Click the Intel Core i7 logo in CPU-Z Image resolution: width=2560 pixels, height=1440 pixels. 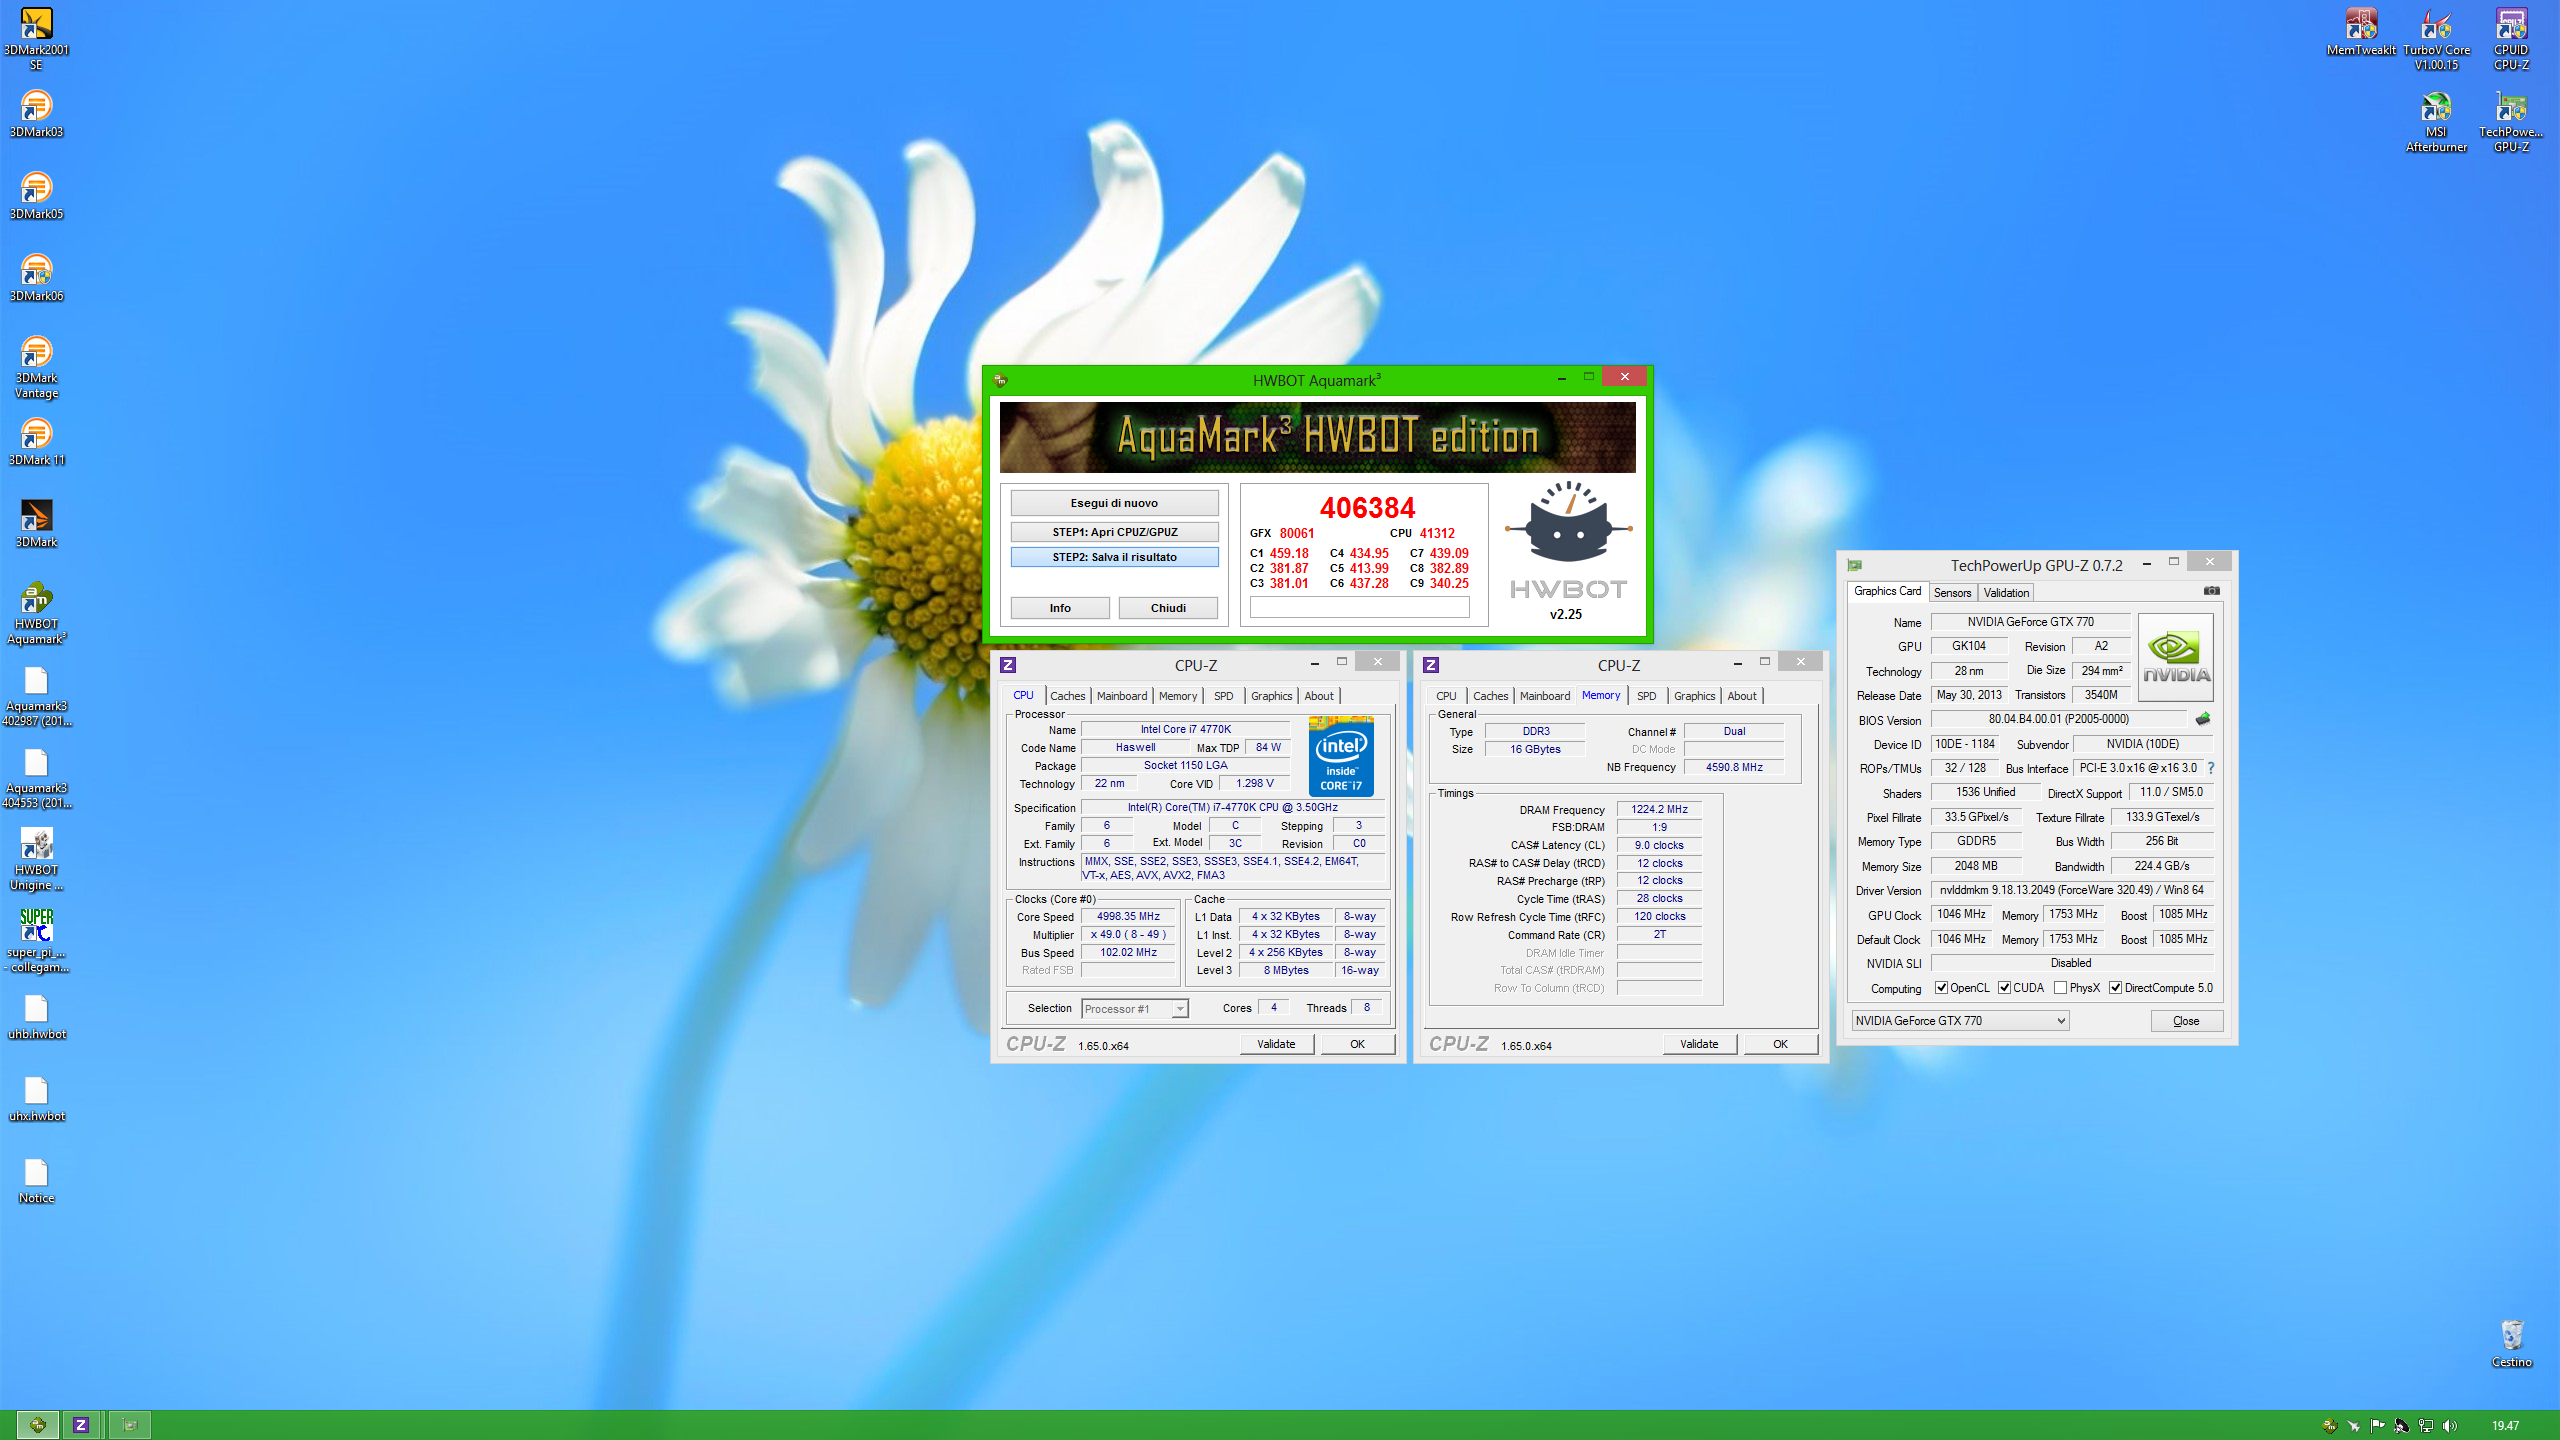click(1341, 756)
